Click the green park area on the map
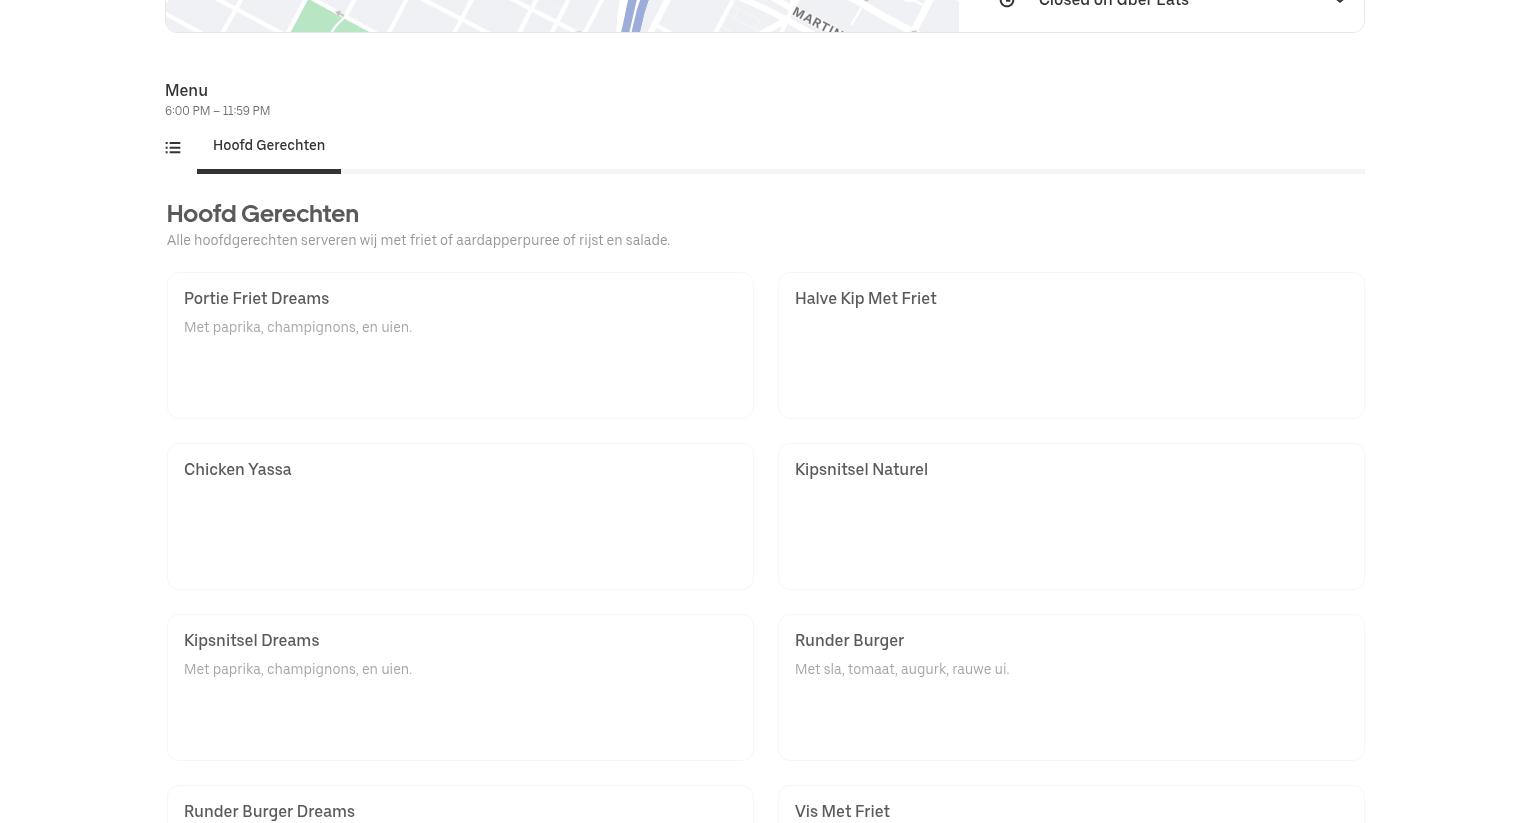Image resolution: width=1530 pixels, height=823 pixels. coord(318,17)
